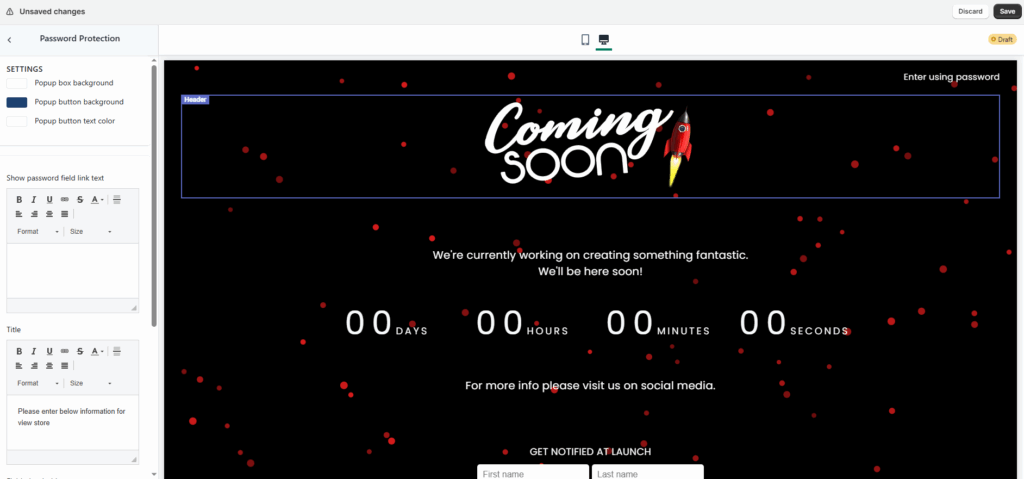Click the Discard button
The width and height of the screenshot is (1024, 479).
(x=970, y=11)
